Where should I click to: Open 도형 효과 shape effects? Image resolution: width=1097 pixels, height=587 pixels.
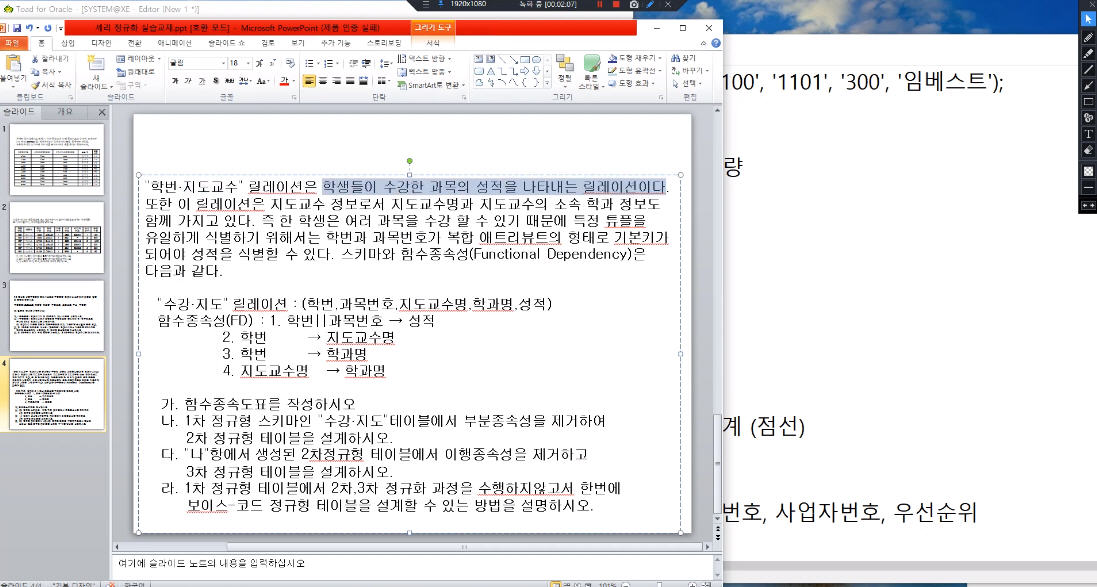pyautogui.click(x=633, y=83)
